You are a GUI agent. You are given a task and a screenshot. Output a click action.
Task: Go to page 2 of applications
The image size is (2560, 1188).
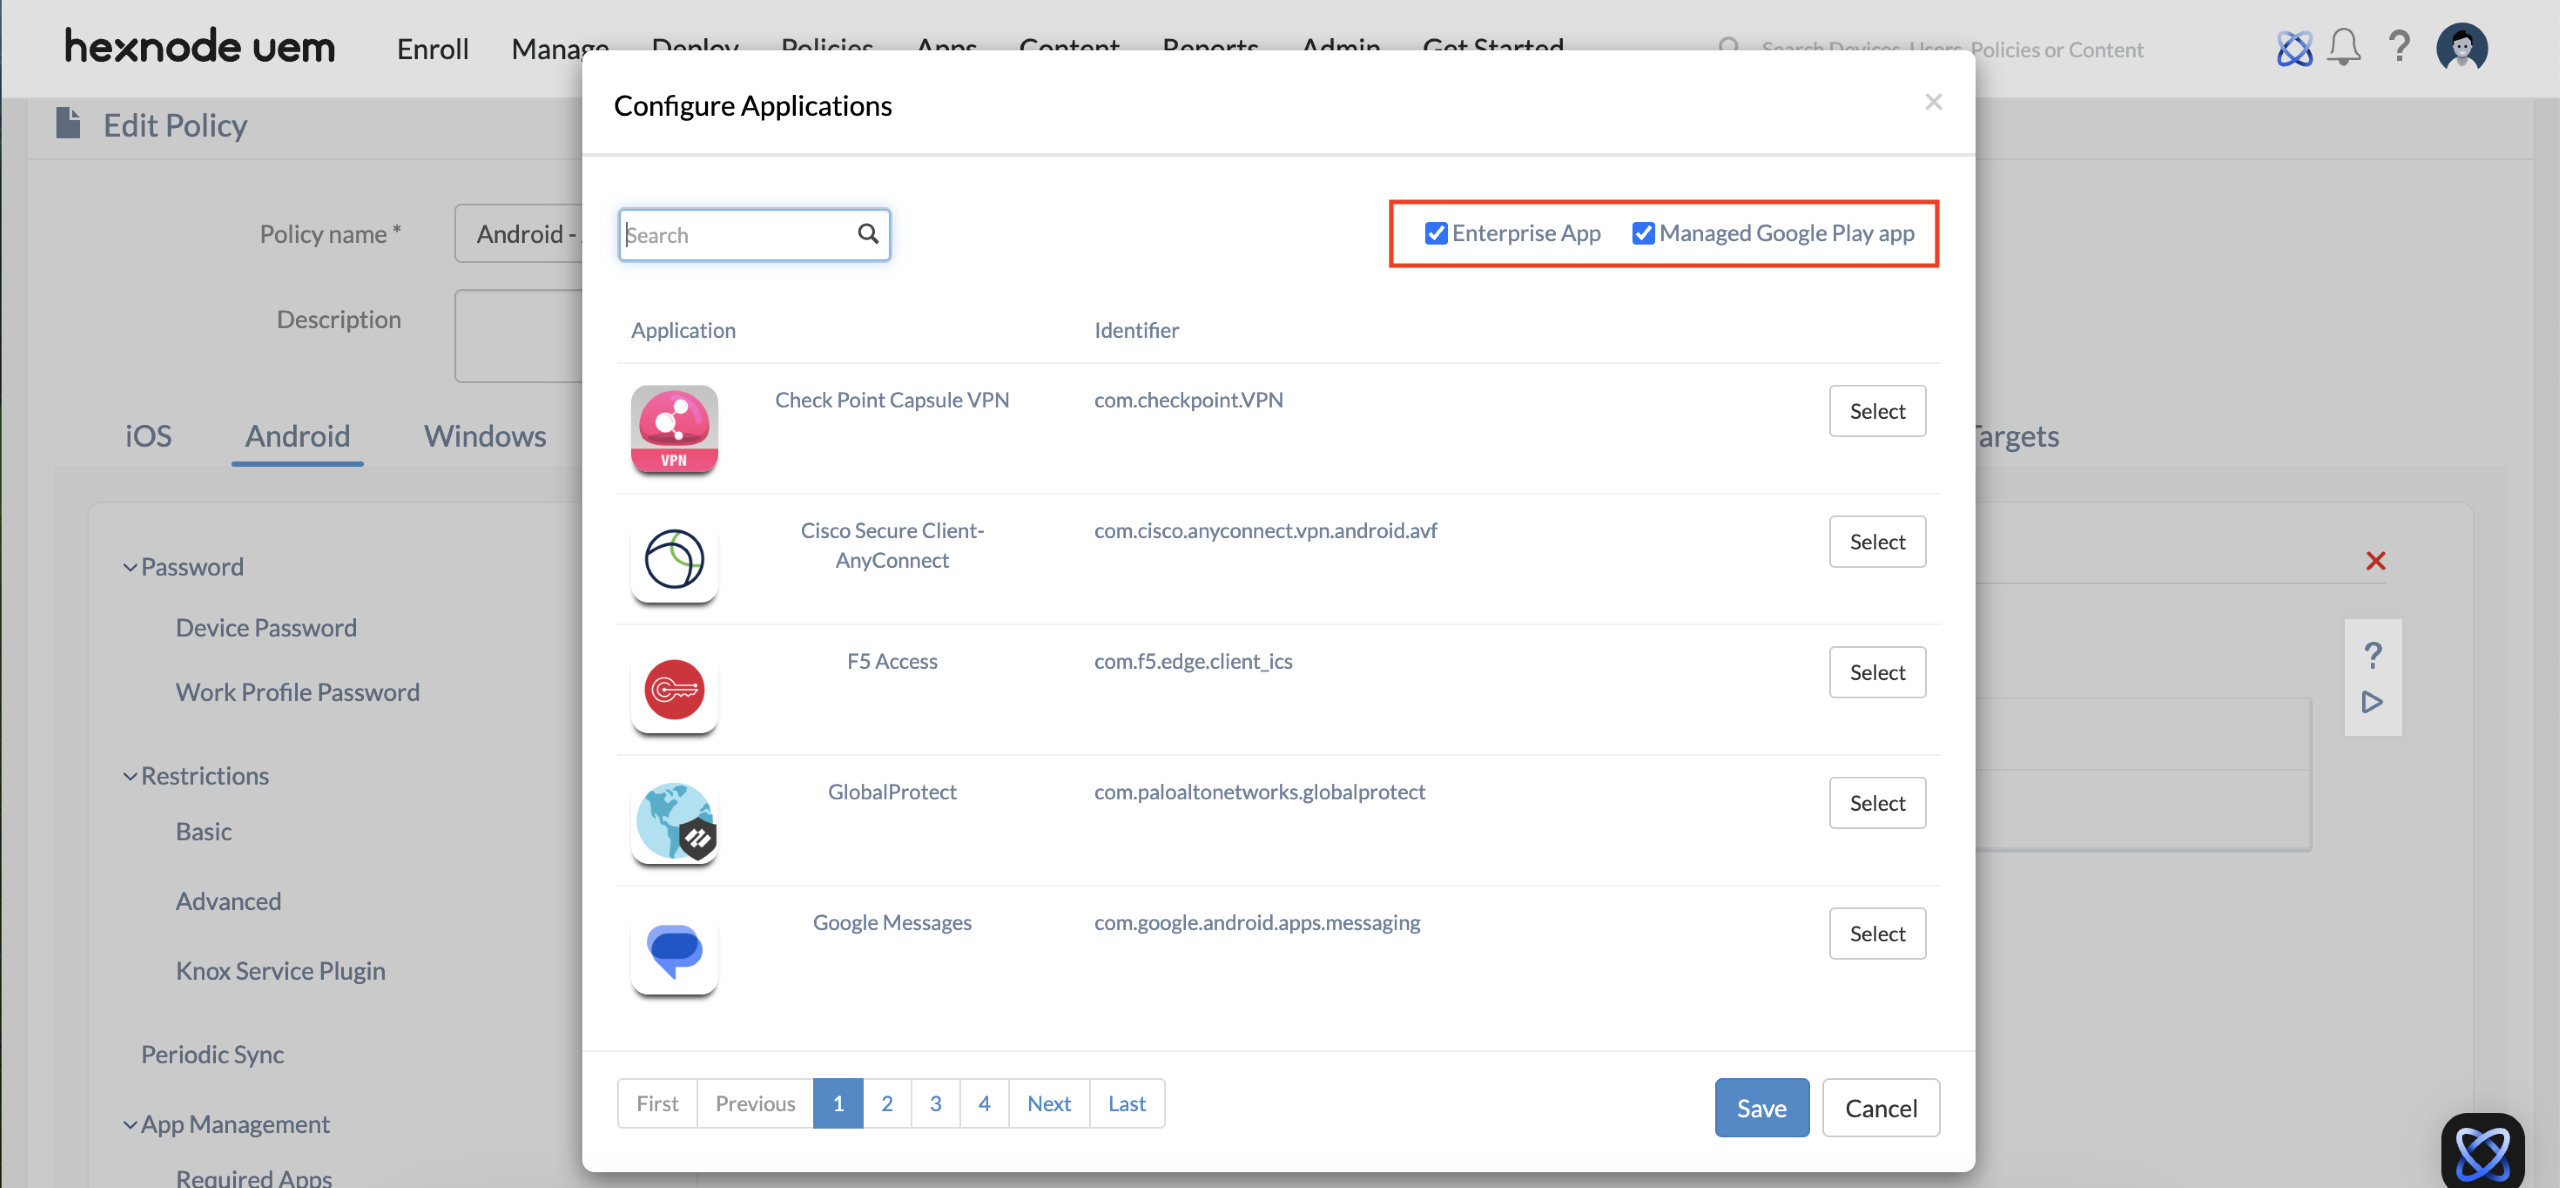point(887,1103)
